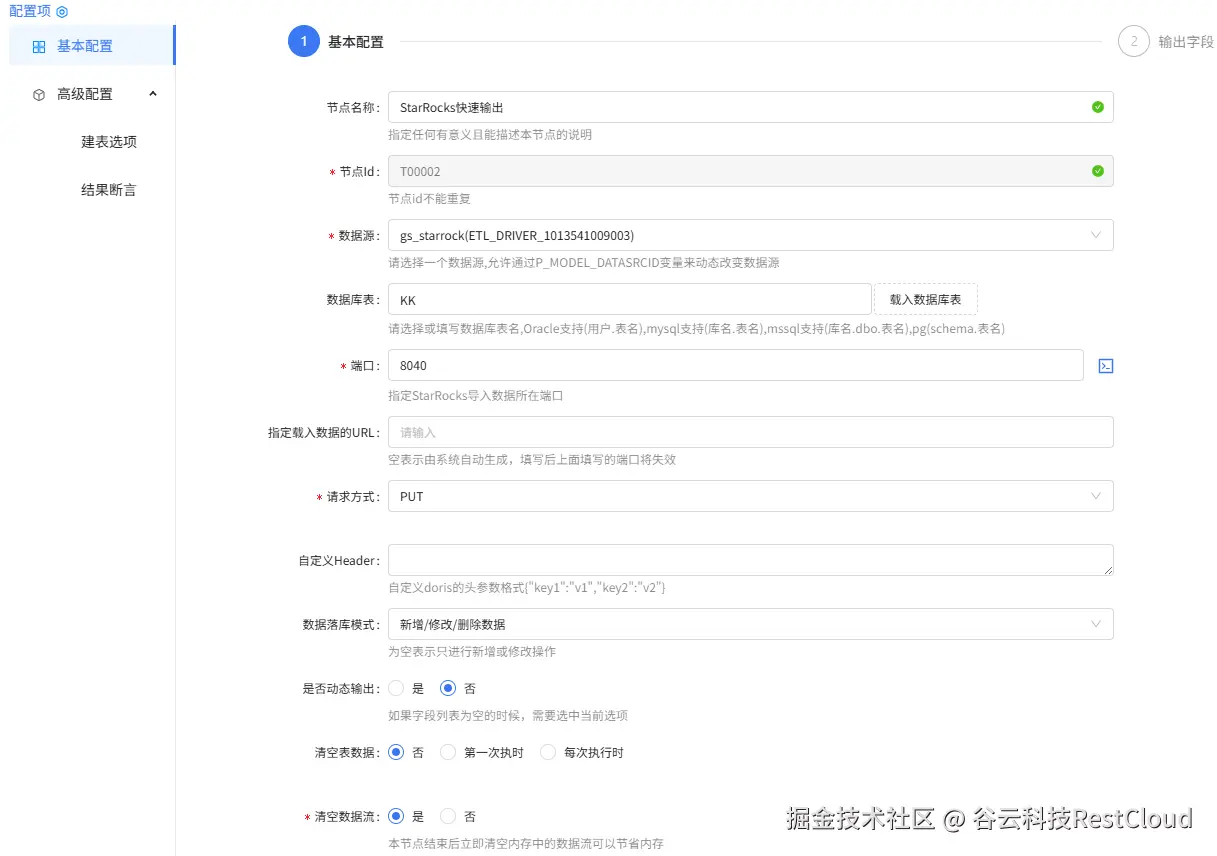Click the 节点Id input field
The height and width of the screenshot is (856, 1217).
pos(750,171)
